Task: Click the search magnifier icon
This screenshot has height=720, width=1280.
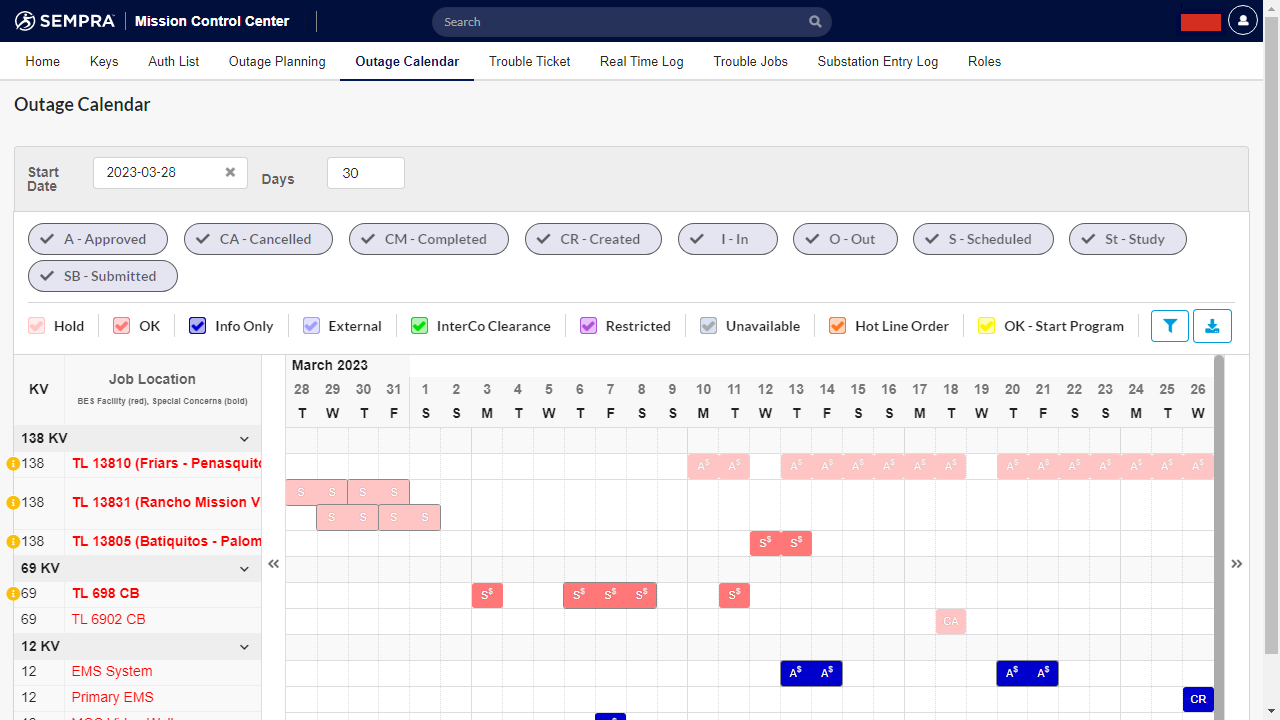Action: [815, 21]
